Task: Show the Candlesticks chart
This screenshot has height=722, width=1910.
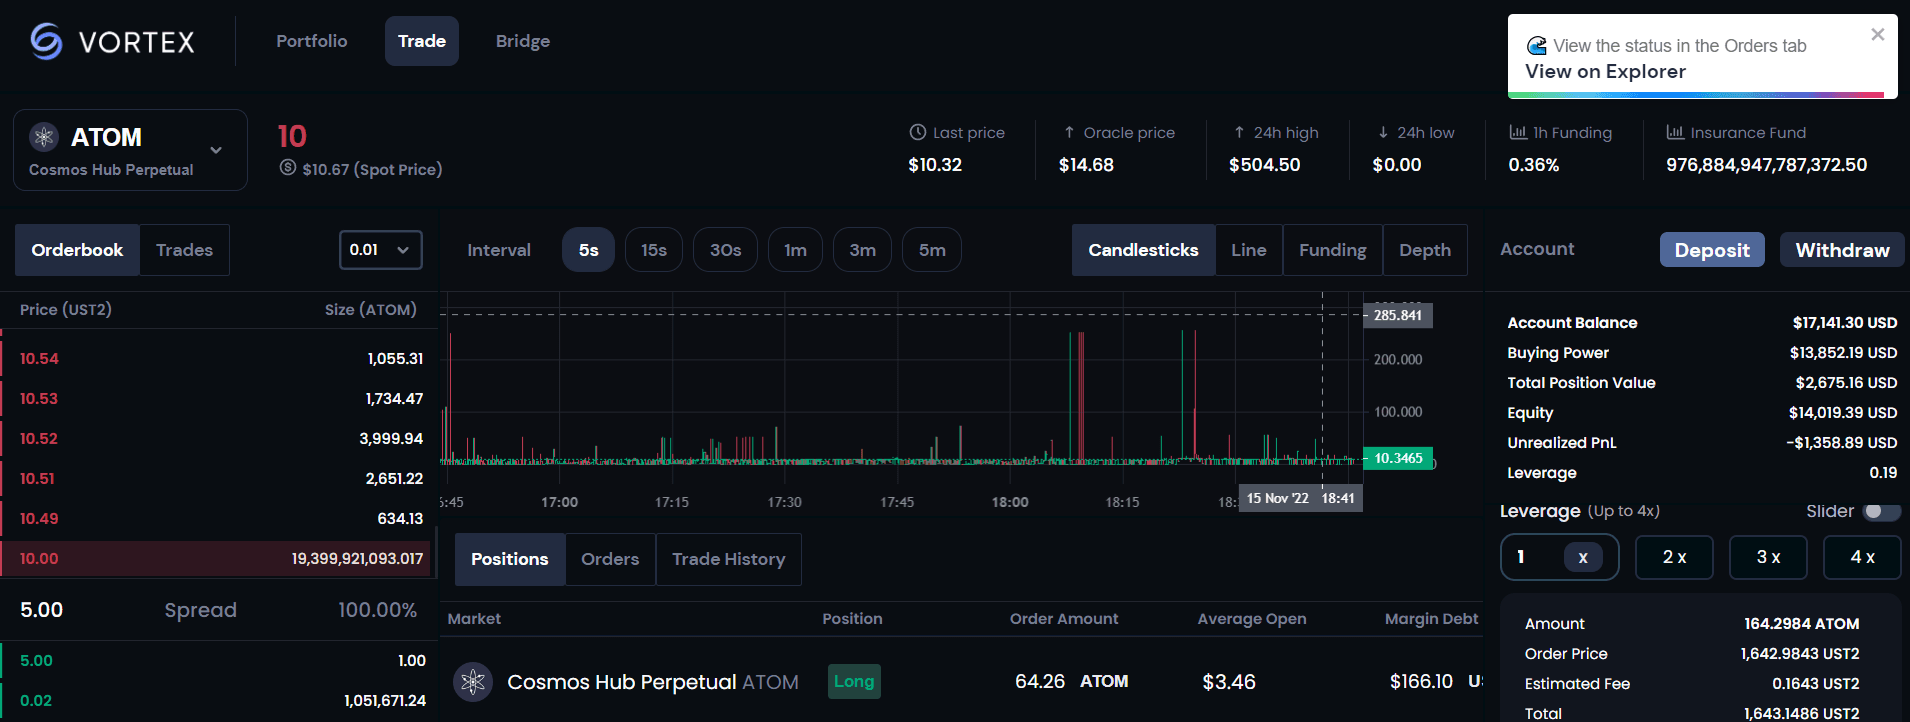Action: click(x=1144, y=250)
